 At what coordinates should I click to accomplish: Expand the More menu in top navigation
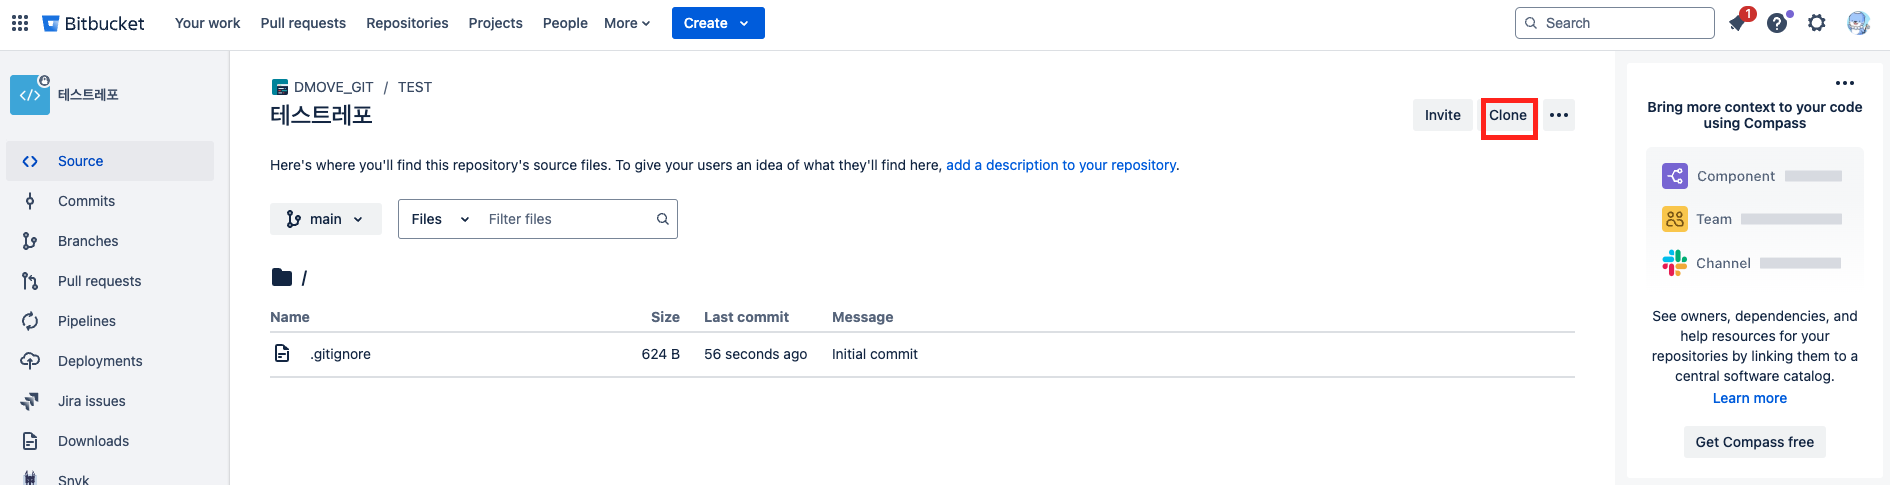627,23
